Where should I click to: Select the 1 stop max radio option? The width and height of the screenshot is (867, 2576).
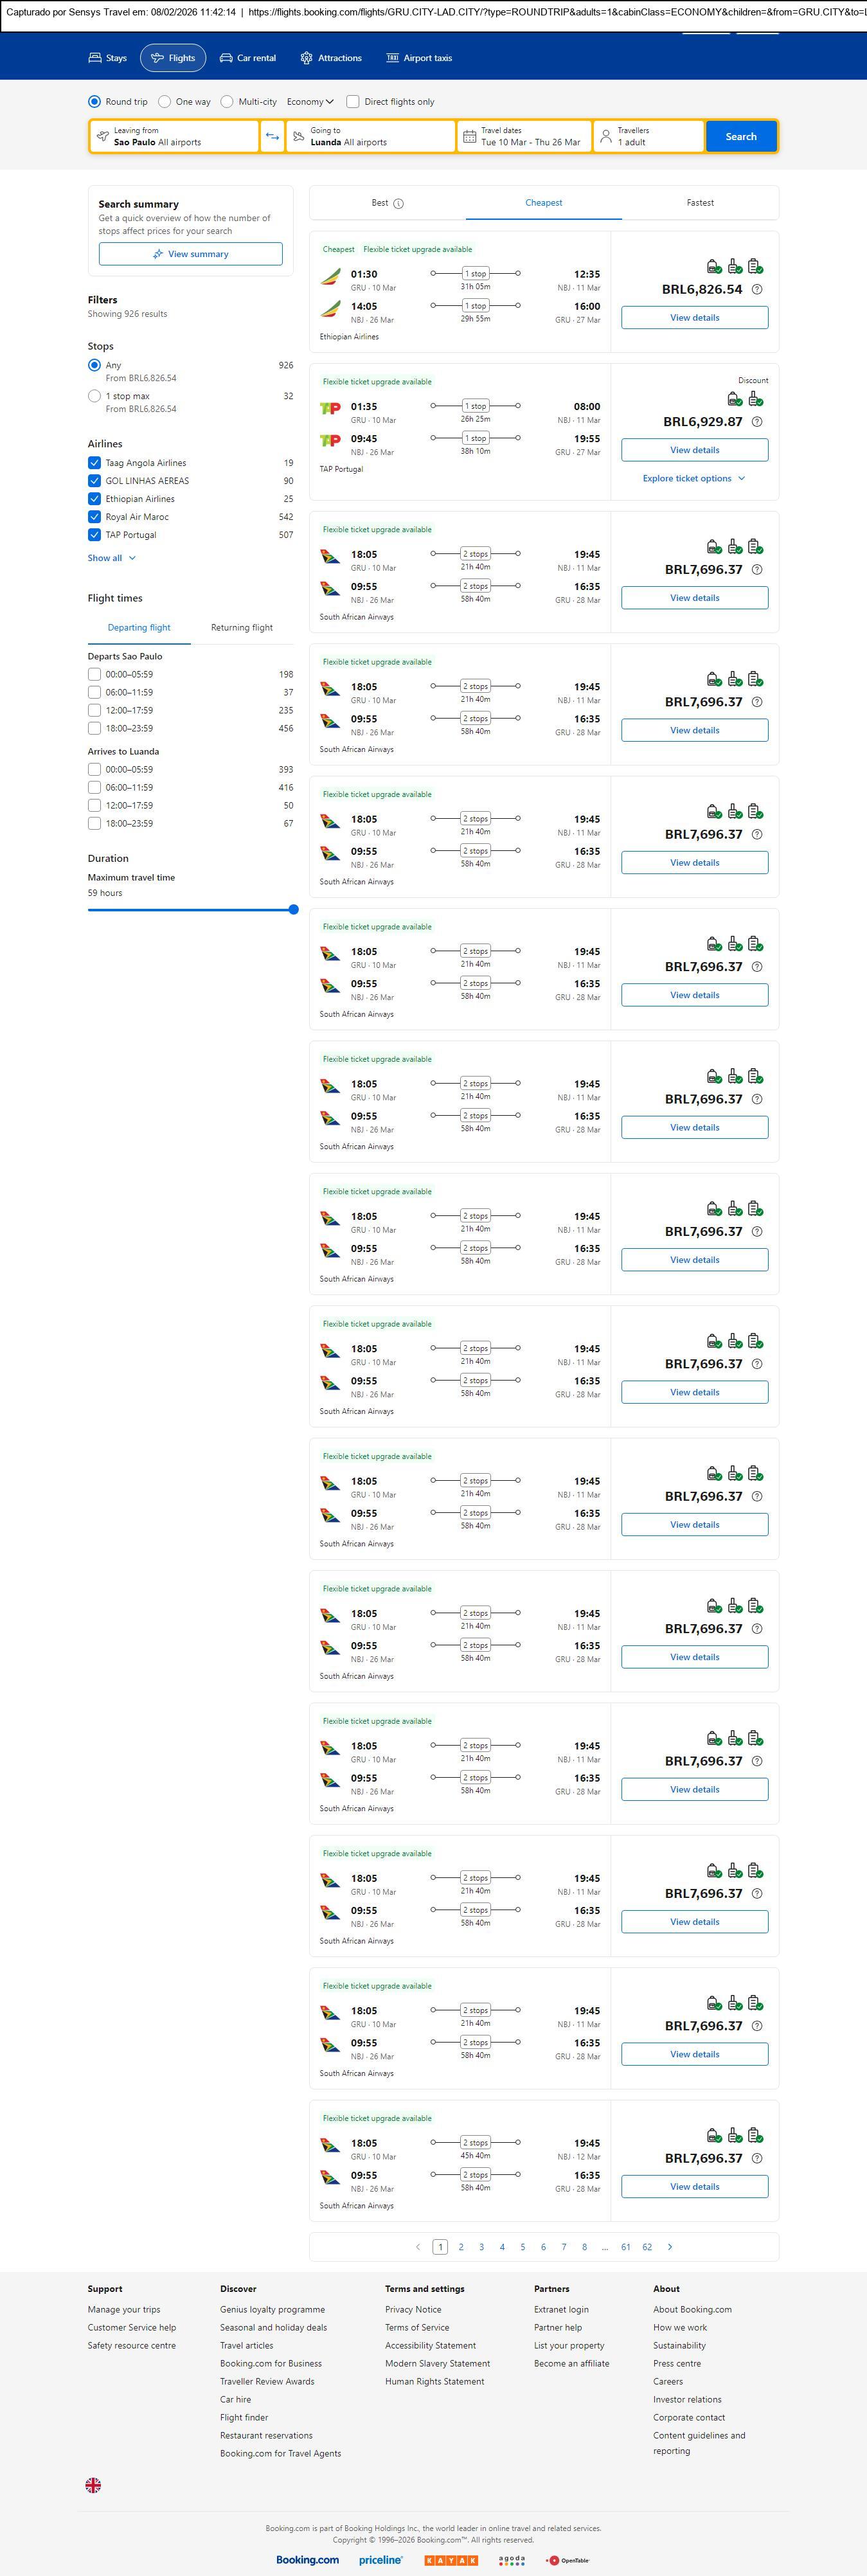pos(94,396)
